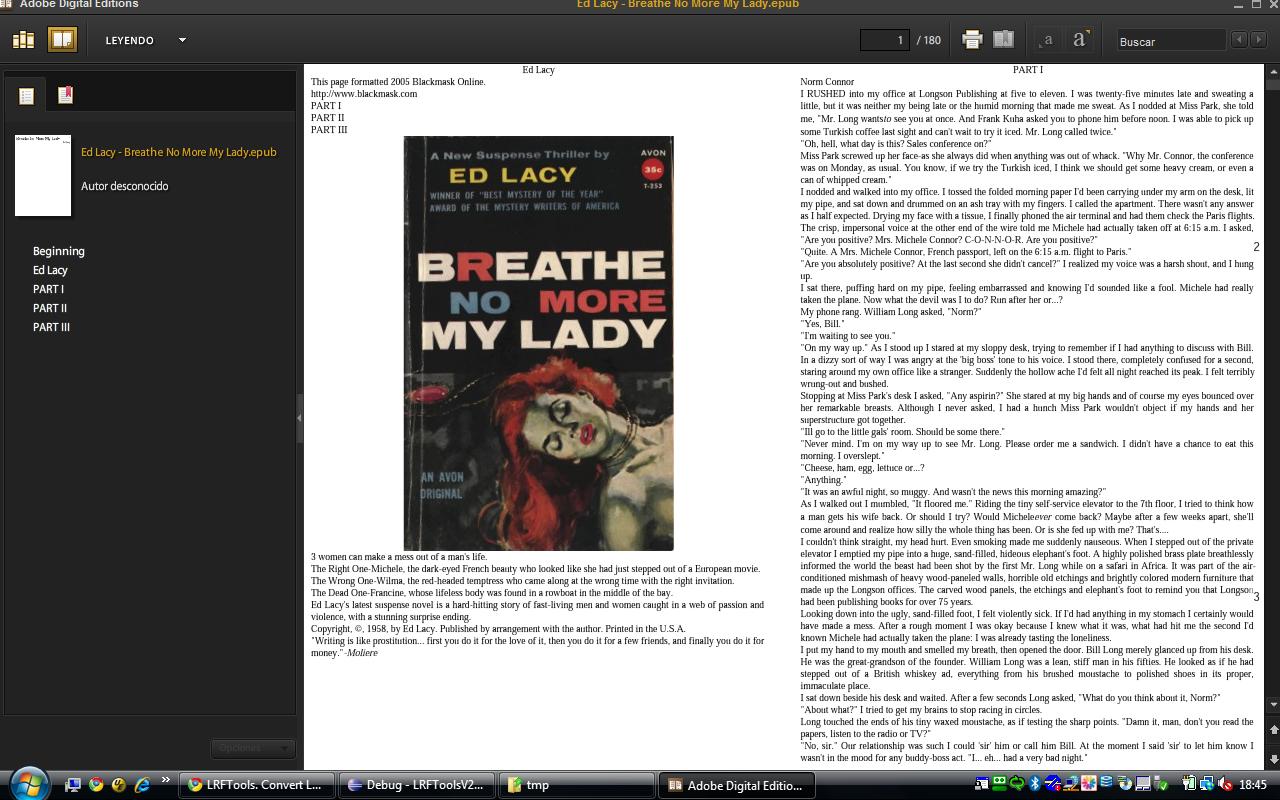Click the book cover thumbnail in sidebar

43,175
